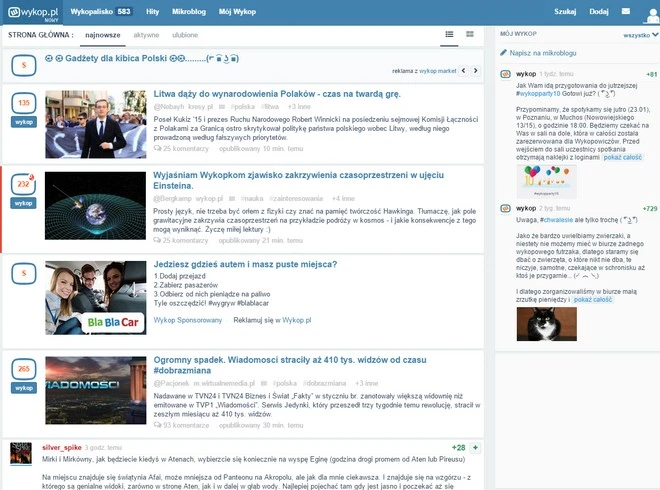Click the pencil icon to write on the microblog
660x490 pixels.
coord(504,51)
